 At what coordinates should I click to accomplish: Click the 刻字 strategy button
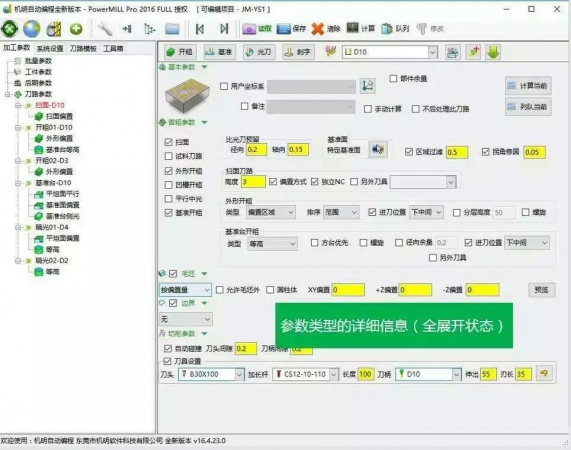pyautogui.click(x=298, y=52)
